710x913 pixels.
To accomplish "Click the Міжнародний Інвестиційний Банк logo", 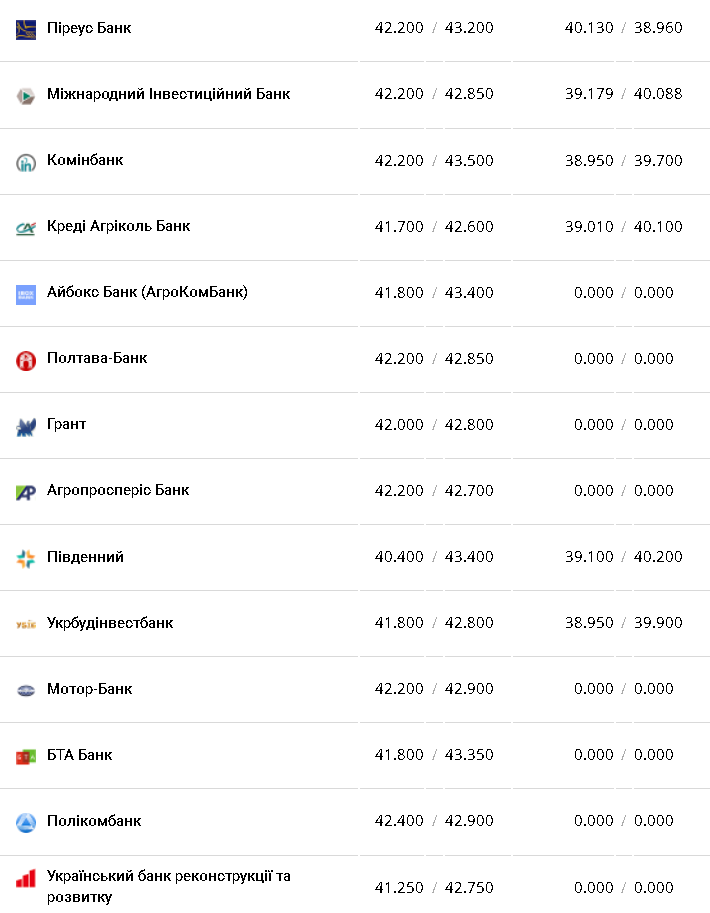I will point(26,96).
